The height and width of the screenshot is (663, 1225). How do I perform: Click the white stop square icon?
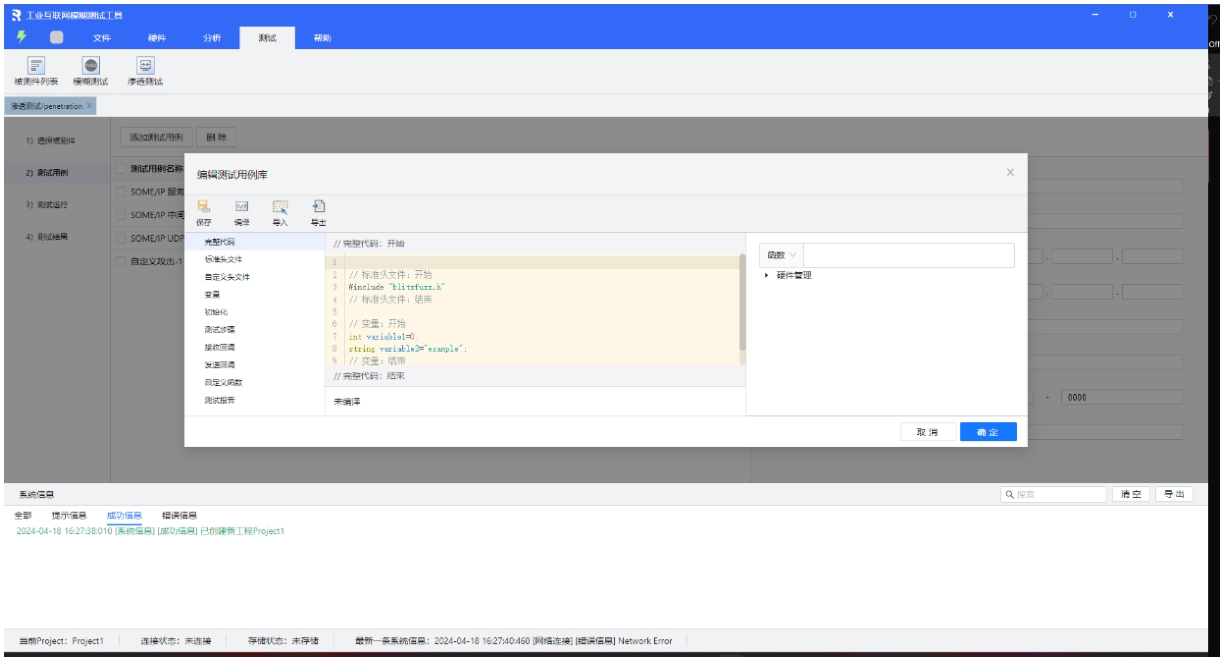[57, 38]
